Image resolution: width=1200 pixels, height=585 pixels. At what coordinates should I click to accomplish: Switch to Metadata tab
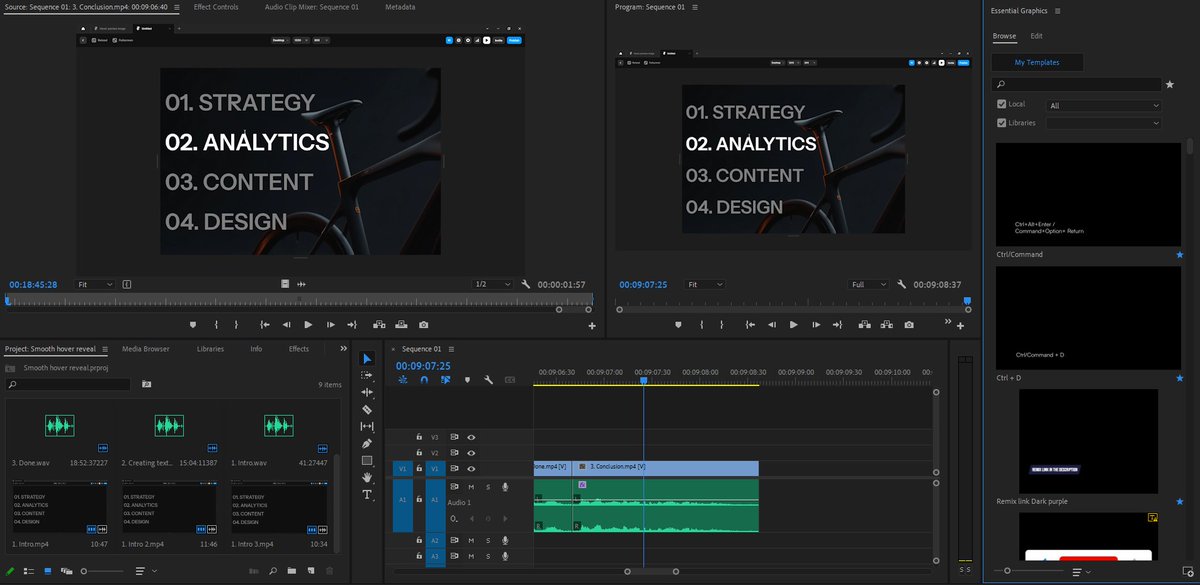point(401,7)
